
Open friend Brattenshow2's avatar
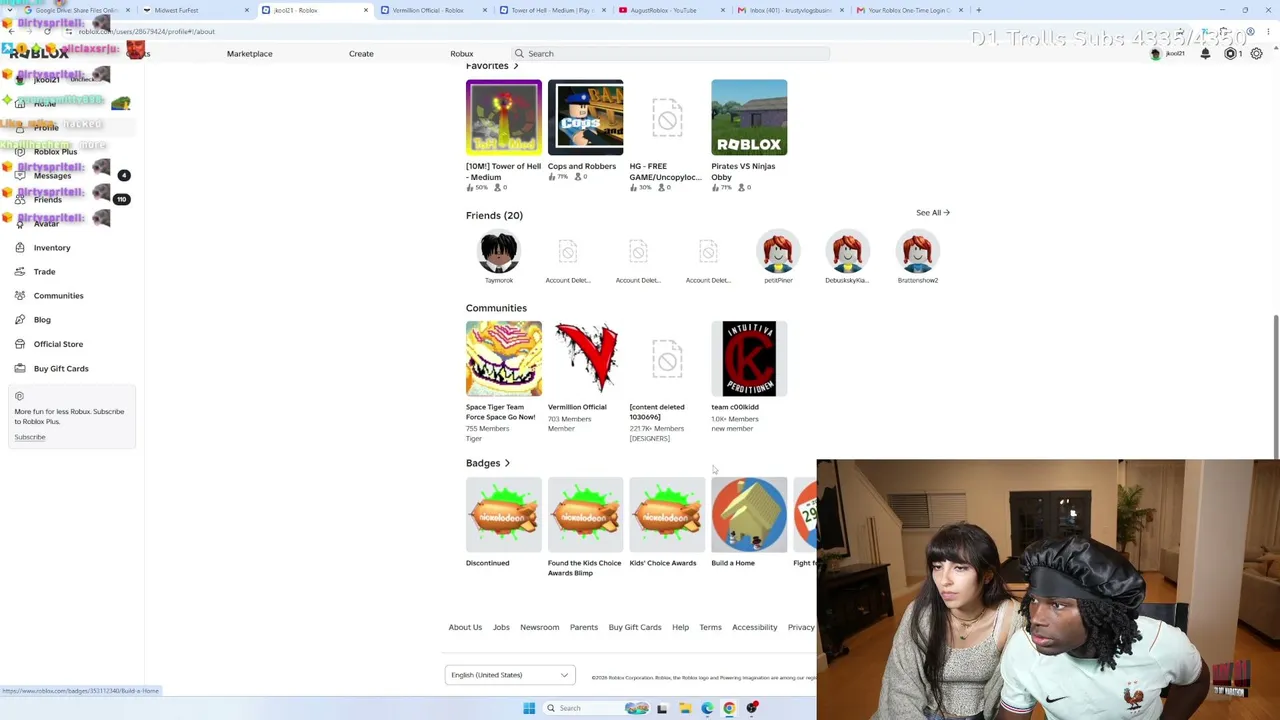918,252
